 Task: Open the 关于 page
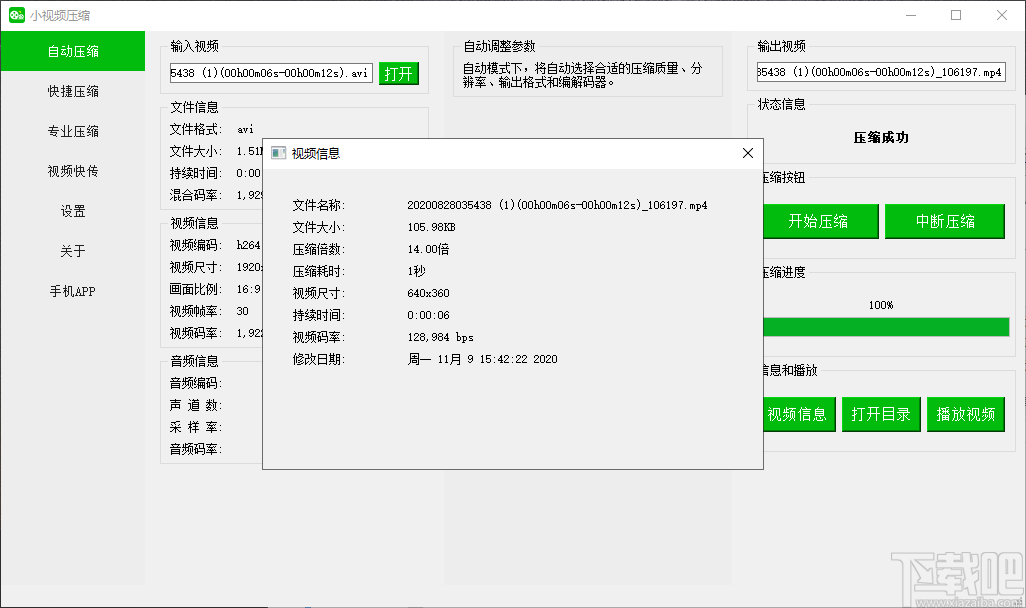73,251
